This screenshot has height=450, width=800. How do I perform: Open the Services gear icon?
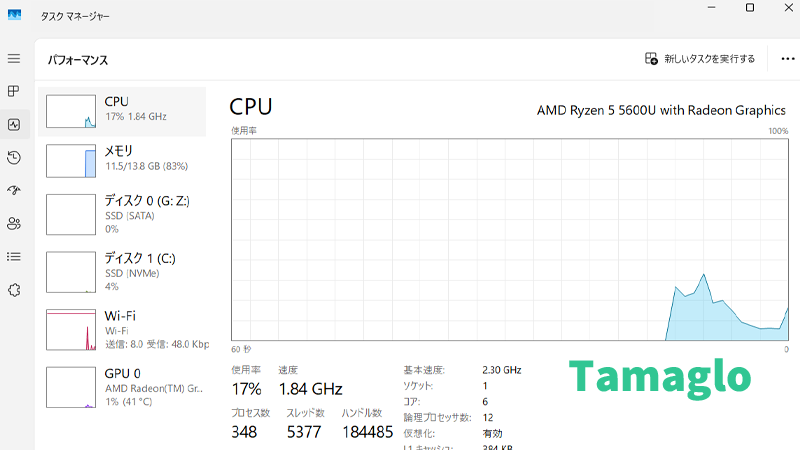(x=14, y=289)
